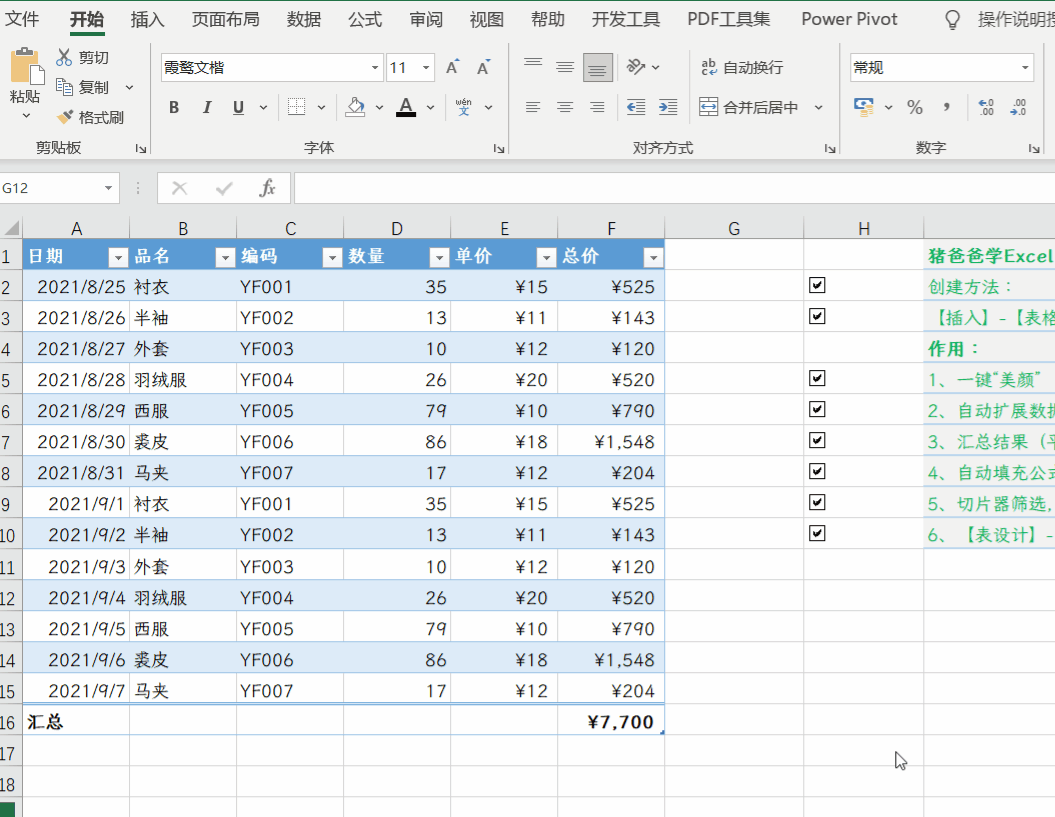
Task: Expand the font name dropdown 霞鹜文楷
Action: [375, 67]
